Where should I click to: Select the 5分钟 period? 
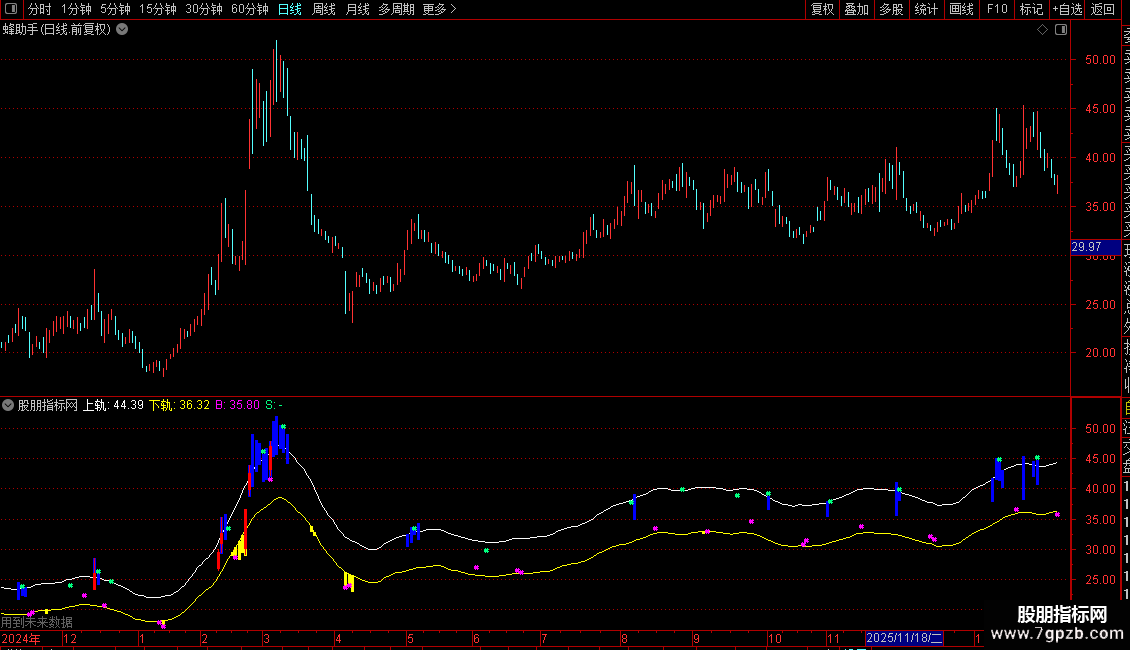(115, 9)
